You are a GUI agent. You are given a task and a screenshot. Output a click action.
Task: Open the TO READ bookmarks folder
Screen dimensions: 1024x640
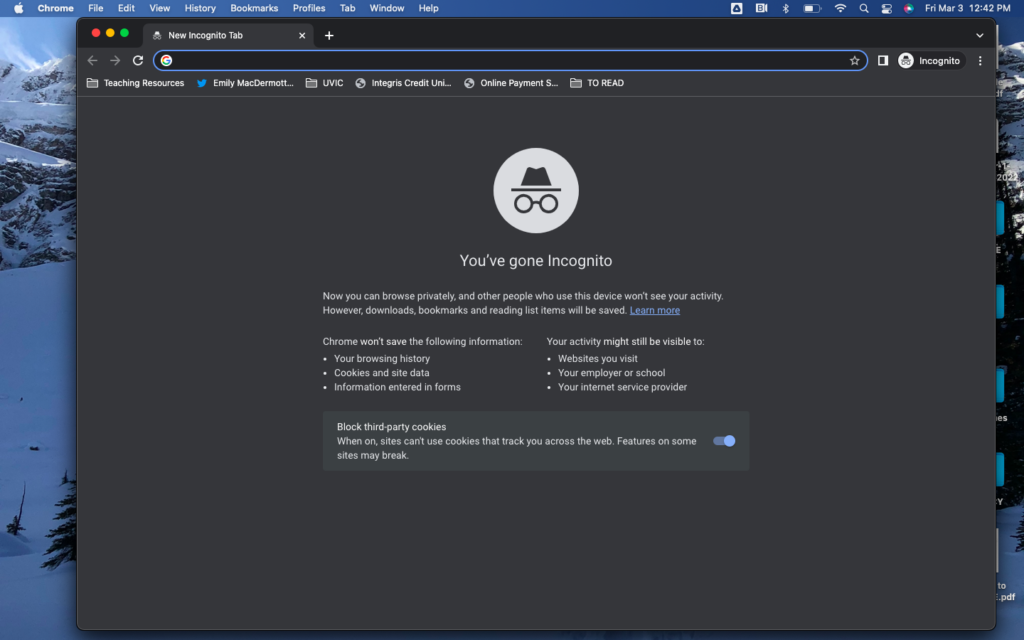[x=597, y=83]
